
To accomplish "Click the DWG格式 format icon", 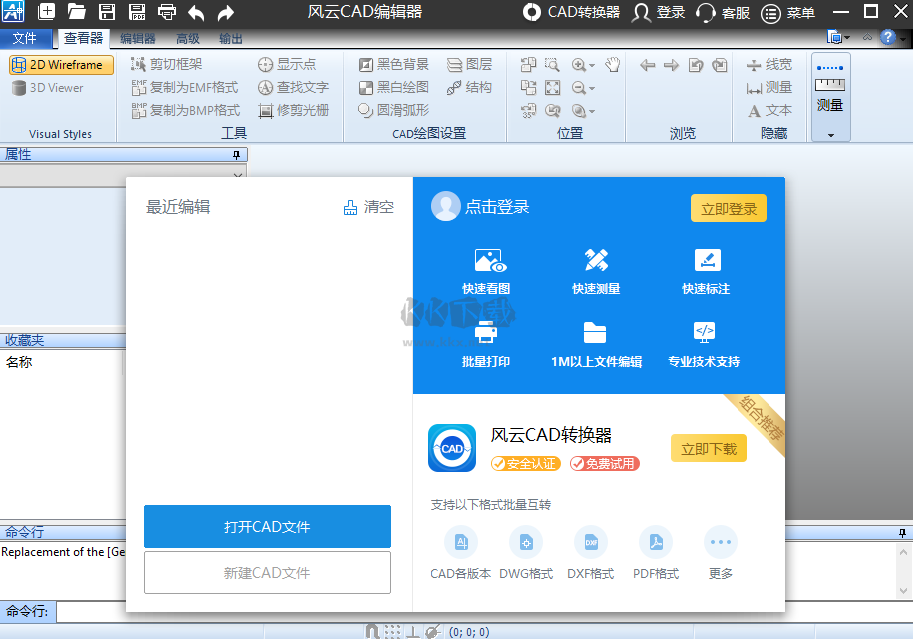I will coord(526,543).
